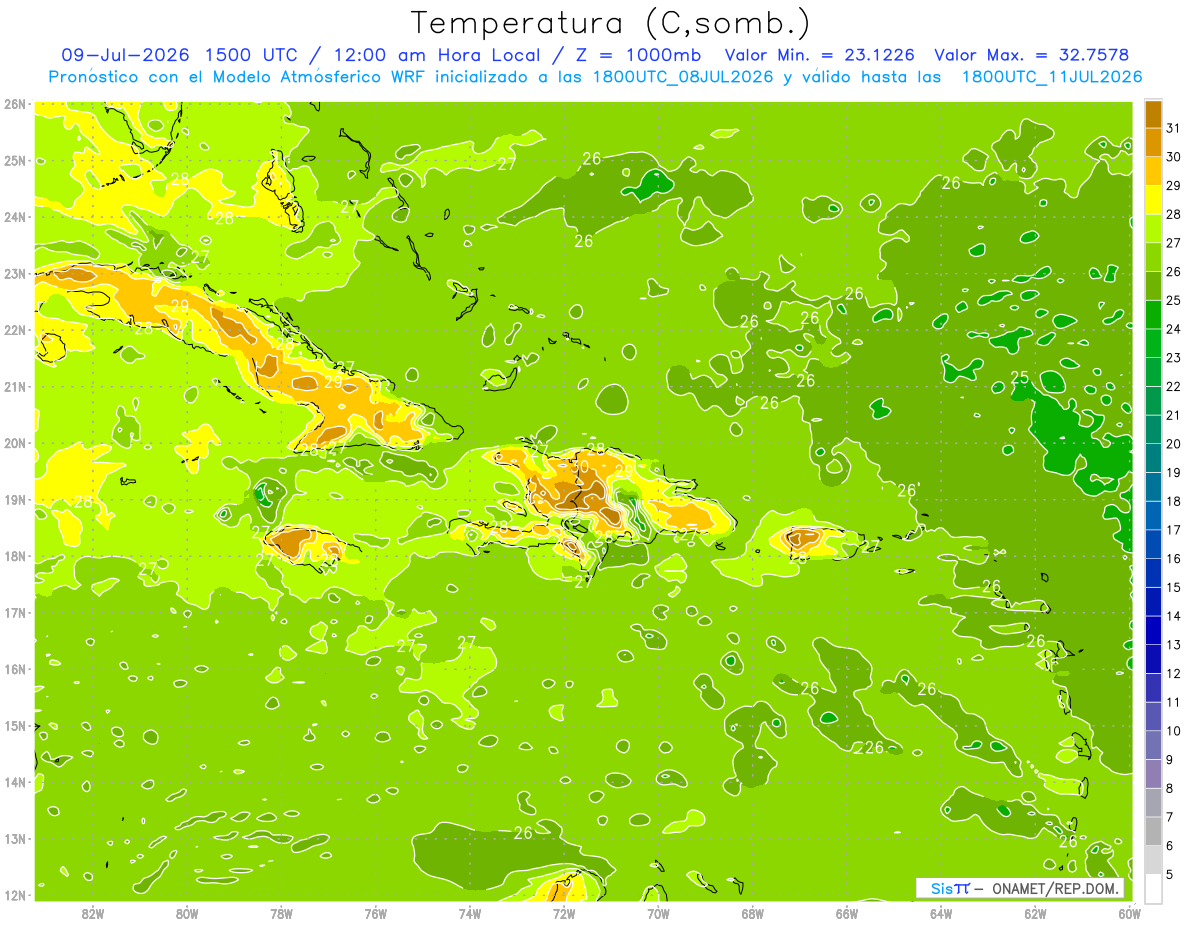The height and width of the screenshot is (927, 1200).
Task: Select the '1800UTC_11JUL2026' valid-until time
Action: point(1052,77)
